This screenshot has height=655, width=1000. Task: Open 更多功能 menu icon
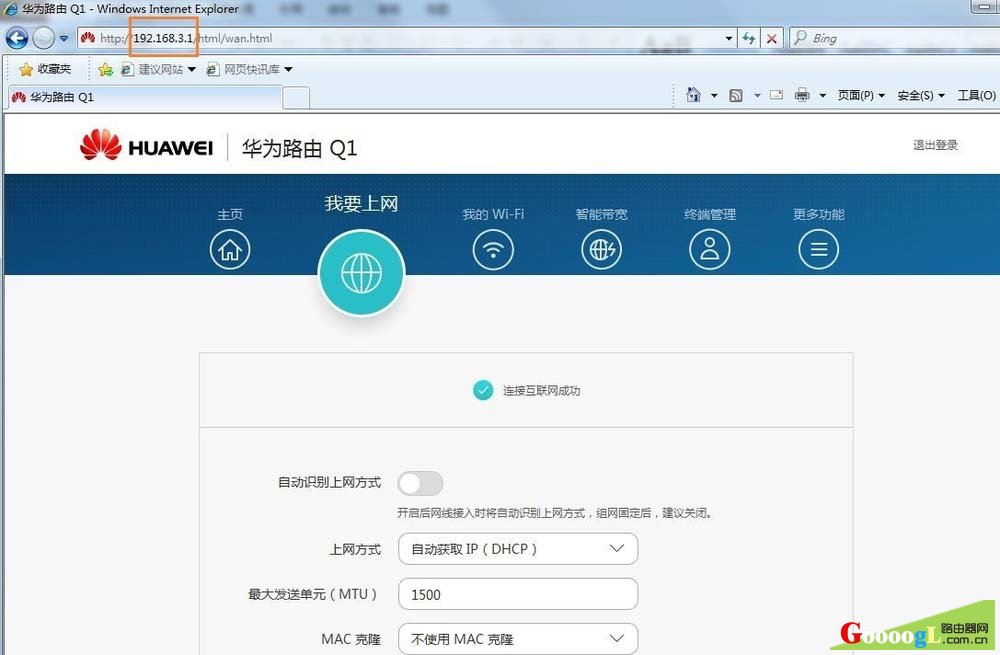click(x=818, y=249)
